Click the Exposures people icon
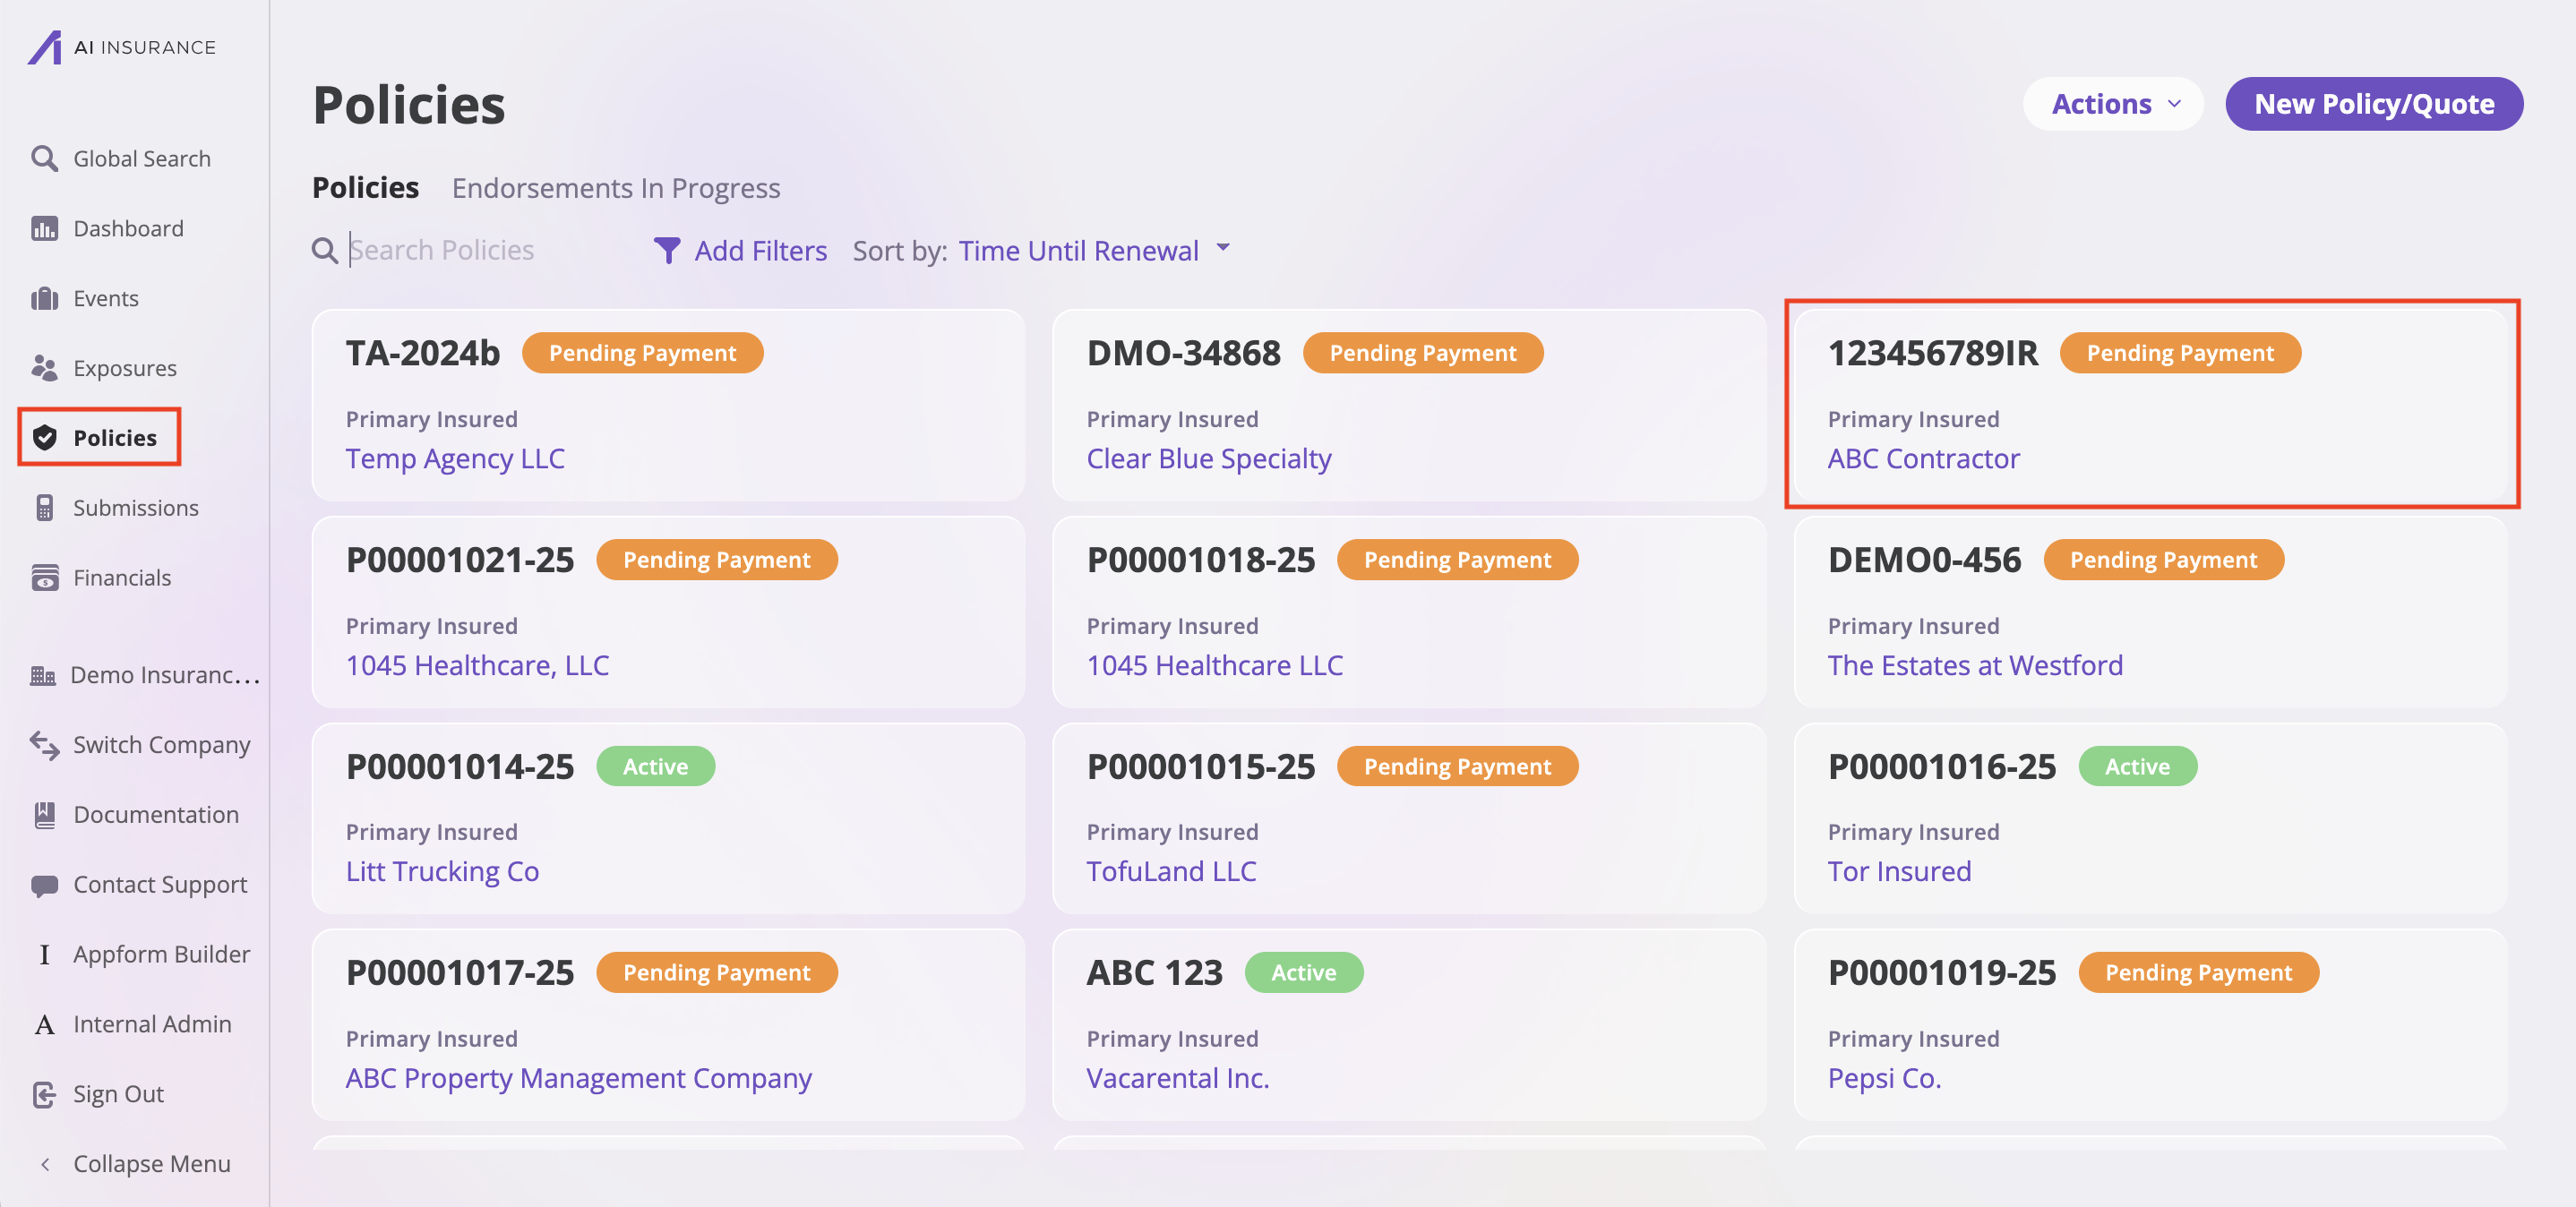Screen dimensions: 2576x1207 point(44,368)
